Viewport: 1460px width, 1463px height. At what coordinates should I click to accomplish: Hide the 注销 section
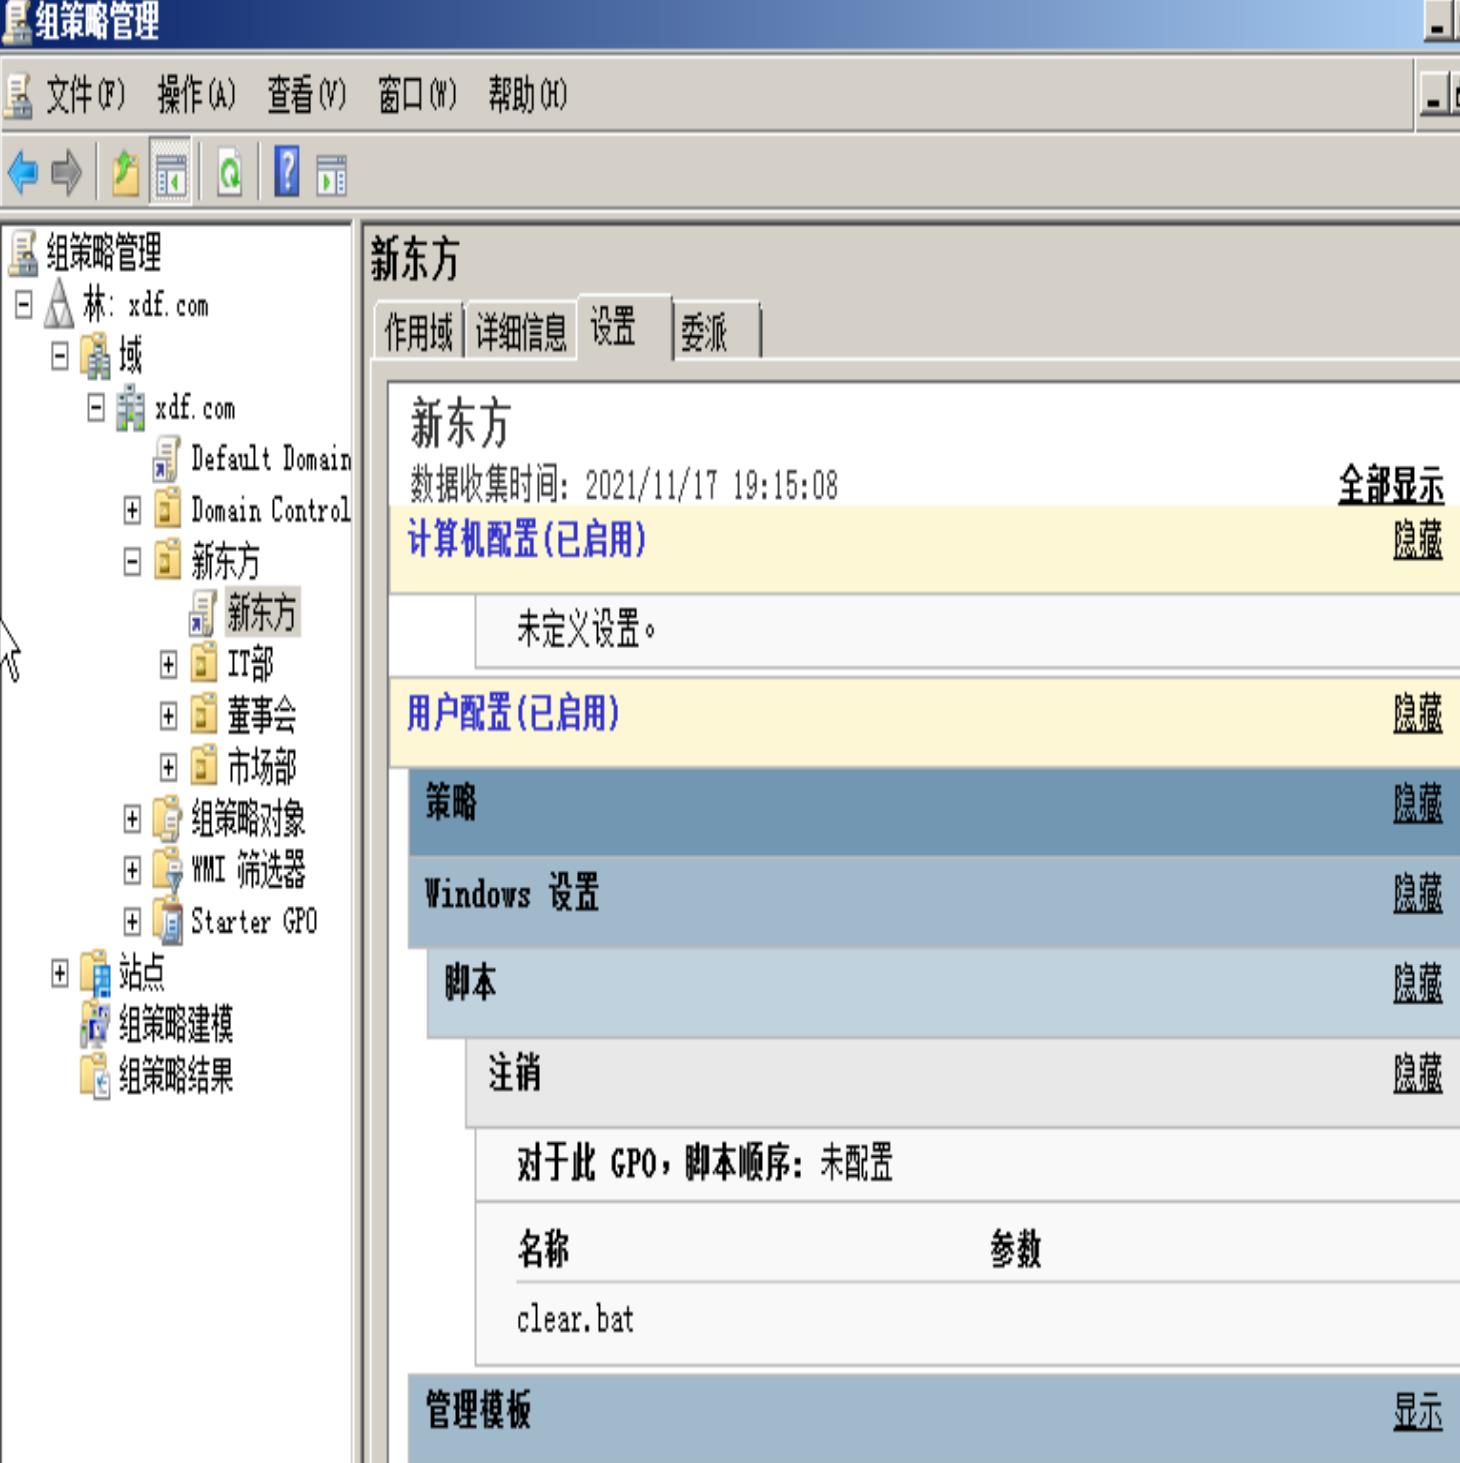click(1418, 1073)
